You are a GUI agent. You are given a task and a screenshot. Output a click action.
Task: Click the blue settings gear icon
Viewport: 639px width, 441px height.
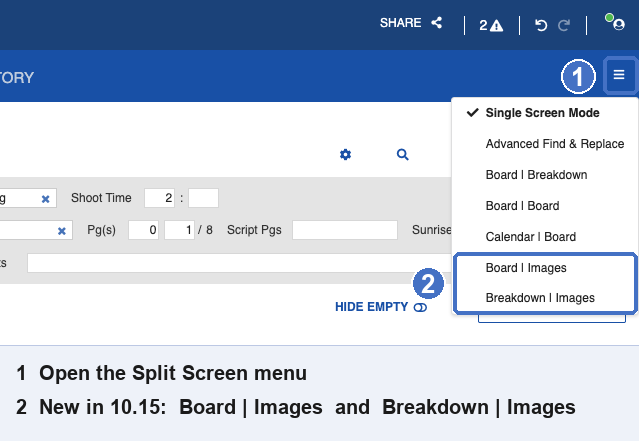[x=345, y=154]
